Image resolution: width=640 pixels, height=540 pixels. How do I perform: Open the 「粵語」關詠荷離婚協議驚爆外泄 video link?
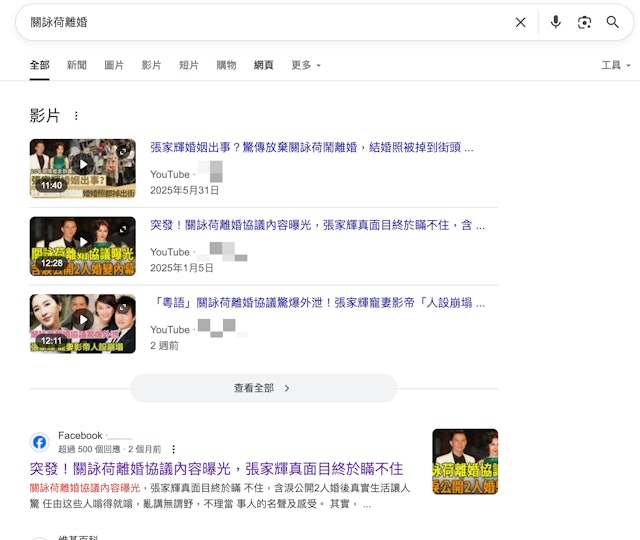pyautogui.click(x=318, y=303)
